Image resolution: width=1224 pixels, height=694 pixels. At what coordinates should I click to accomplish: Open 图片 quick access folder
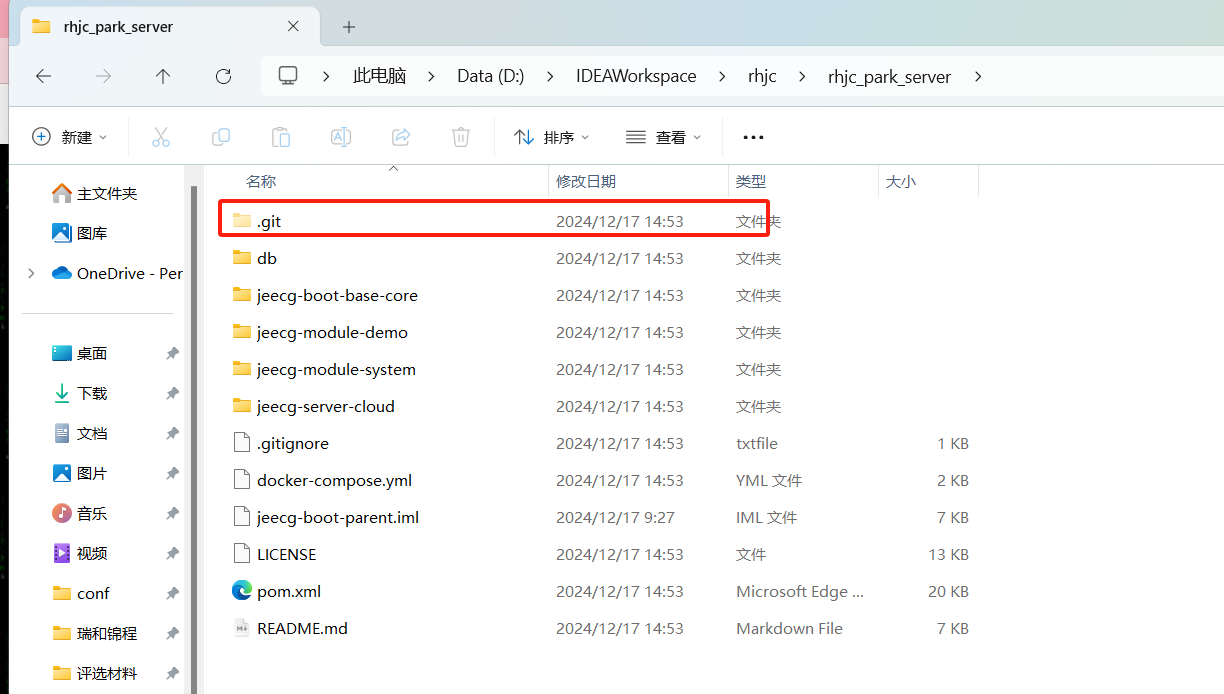pos(79,473)
